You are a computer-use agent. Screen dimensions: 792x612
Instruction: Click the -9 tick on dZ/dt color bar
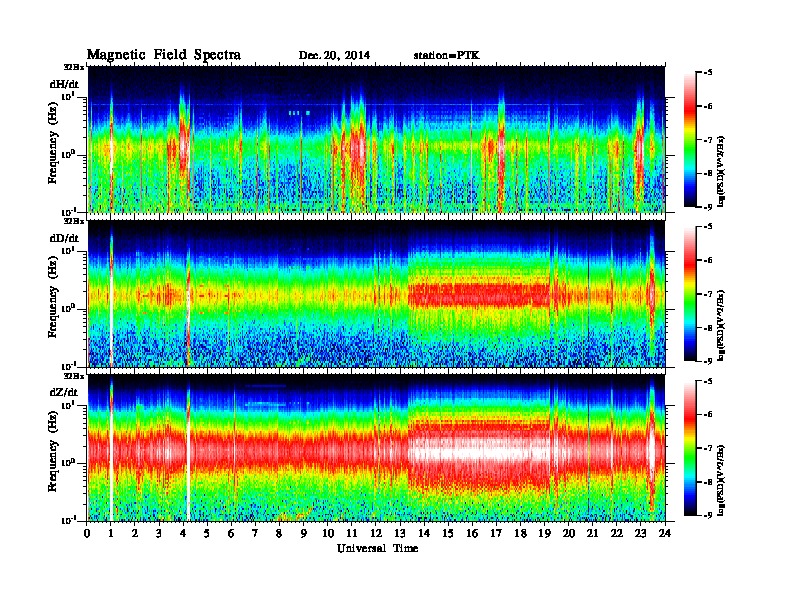pyautogui.click(x=708, y=516)
